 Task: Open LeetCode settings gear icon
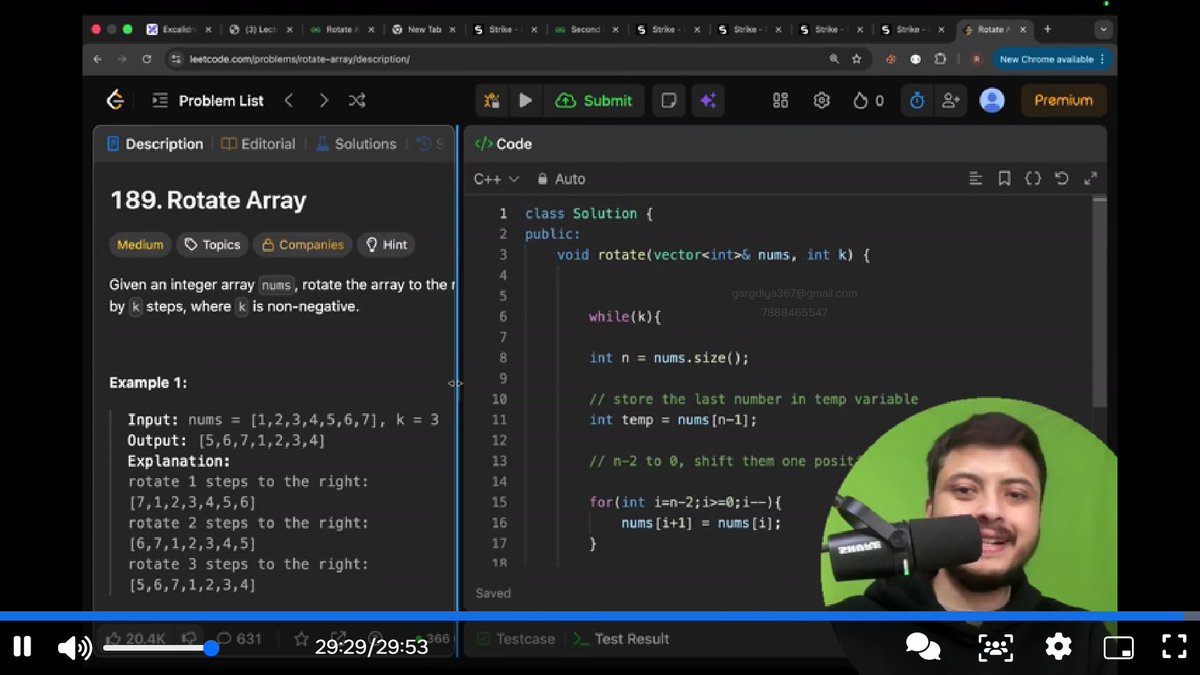click(821, 100)
